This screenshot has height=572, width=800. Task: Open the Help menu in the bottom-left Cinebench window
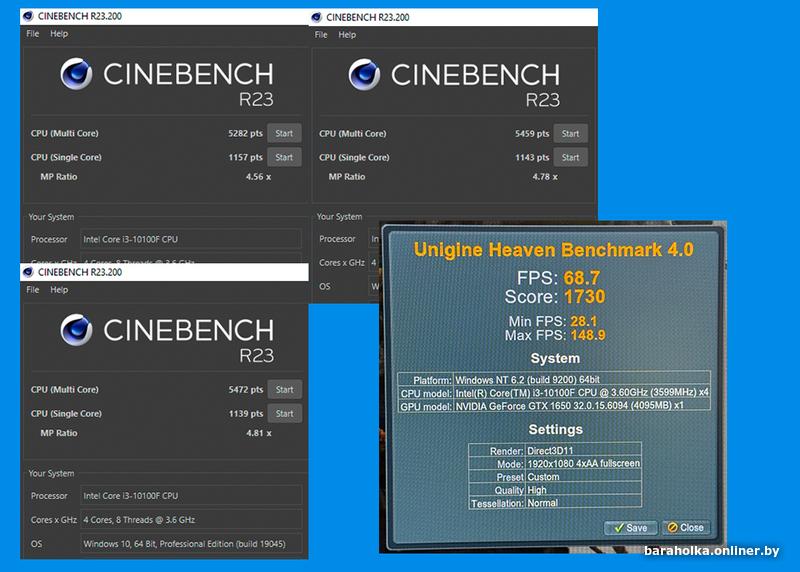(x=59, y=290)
